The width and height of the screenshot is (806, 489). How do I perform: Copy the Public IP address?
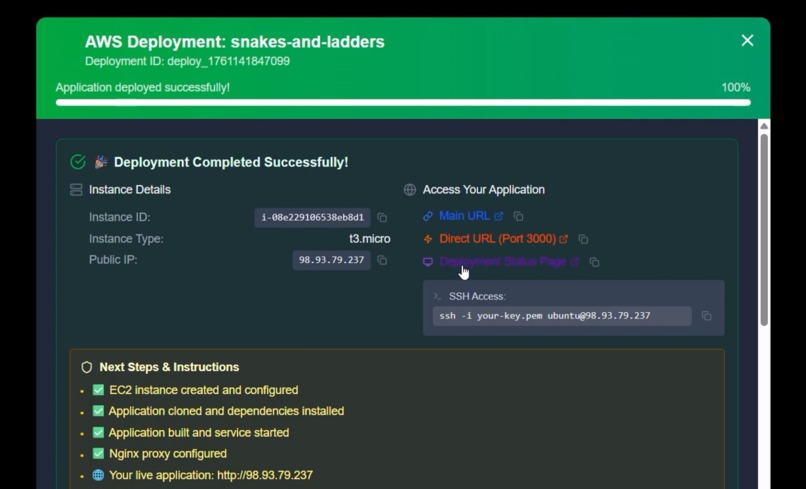tap(382, 260)
